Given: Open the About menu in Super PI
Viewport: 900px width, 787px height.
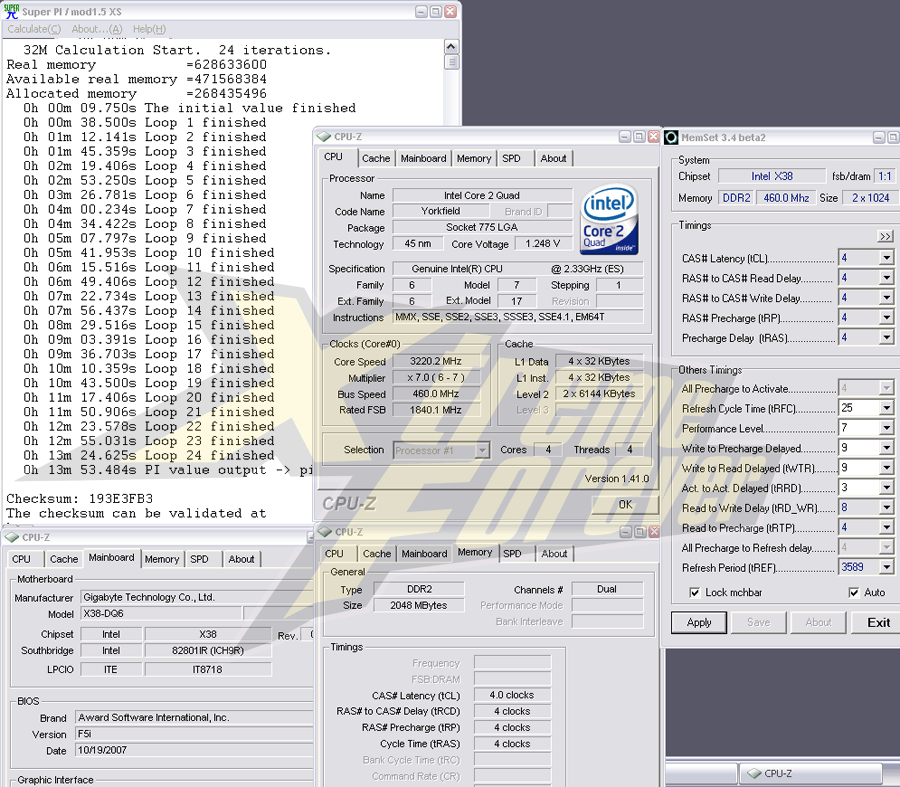Looking at the screenshot, I should point(97,29).
